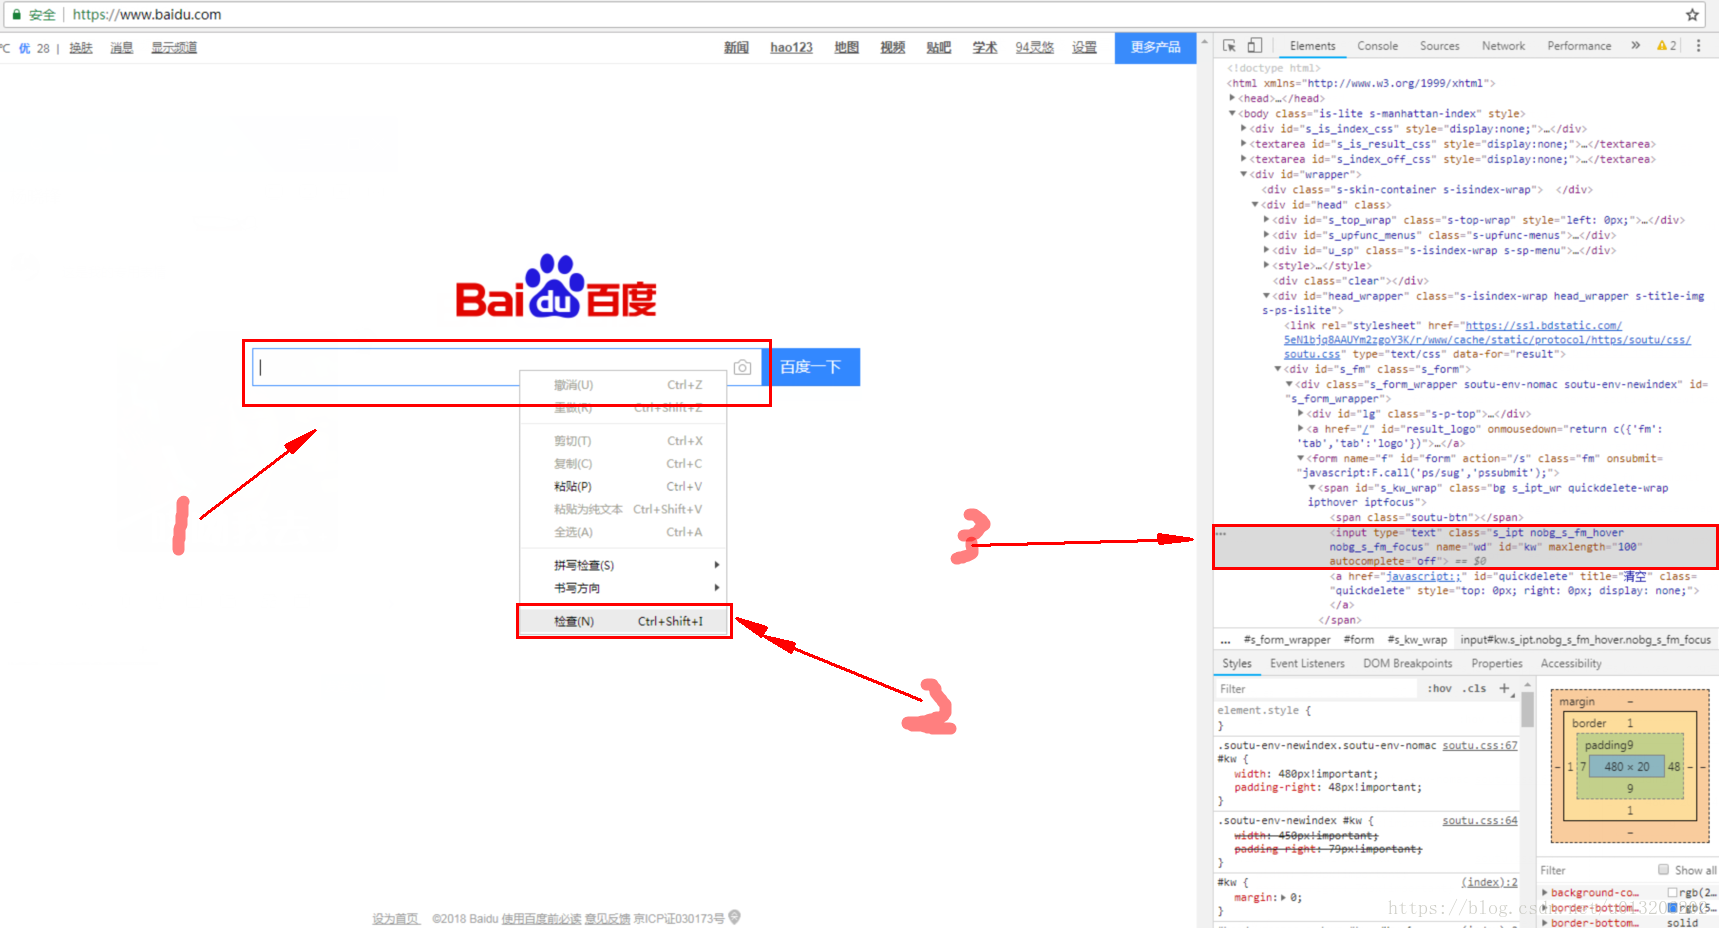The height and width of the screenshot is (928, 1719).
Task: Click the border-bottom blue color swatch
Action: pyautogui.click(x=1672, y=907)
